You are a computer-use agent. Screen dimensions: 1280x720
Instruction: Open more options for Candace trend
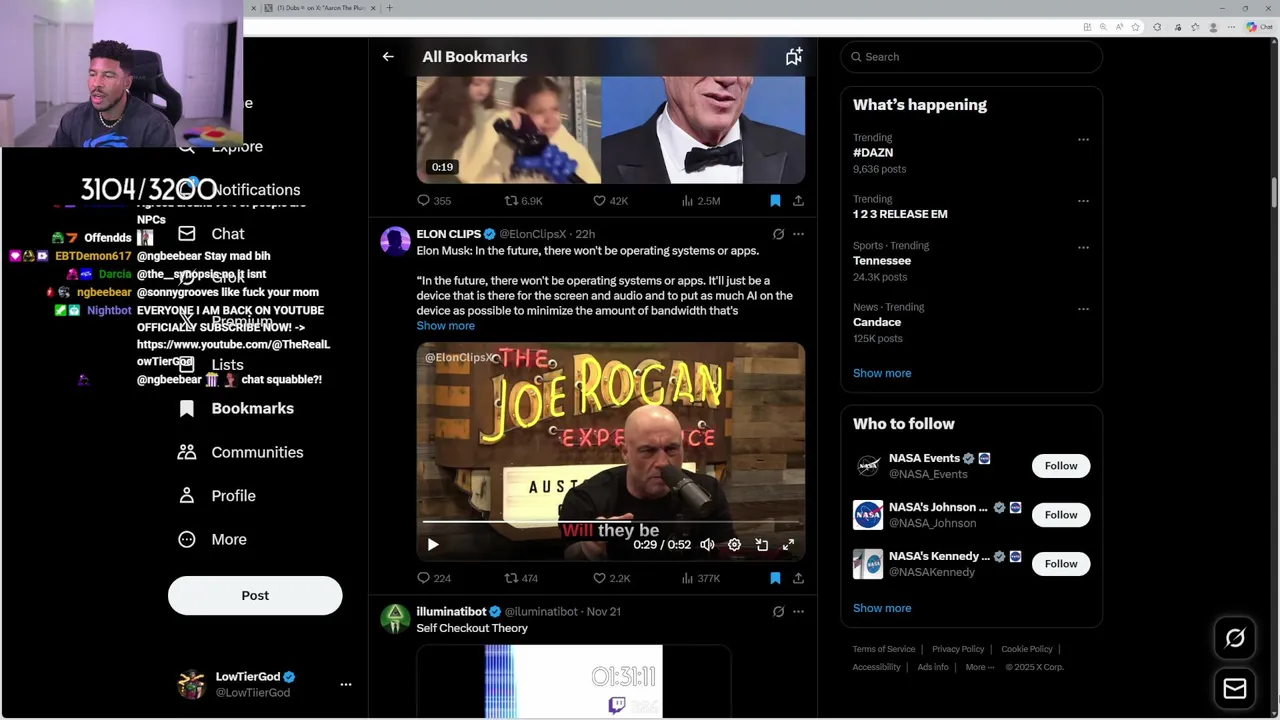[x=1083, y=309]
